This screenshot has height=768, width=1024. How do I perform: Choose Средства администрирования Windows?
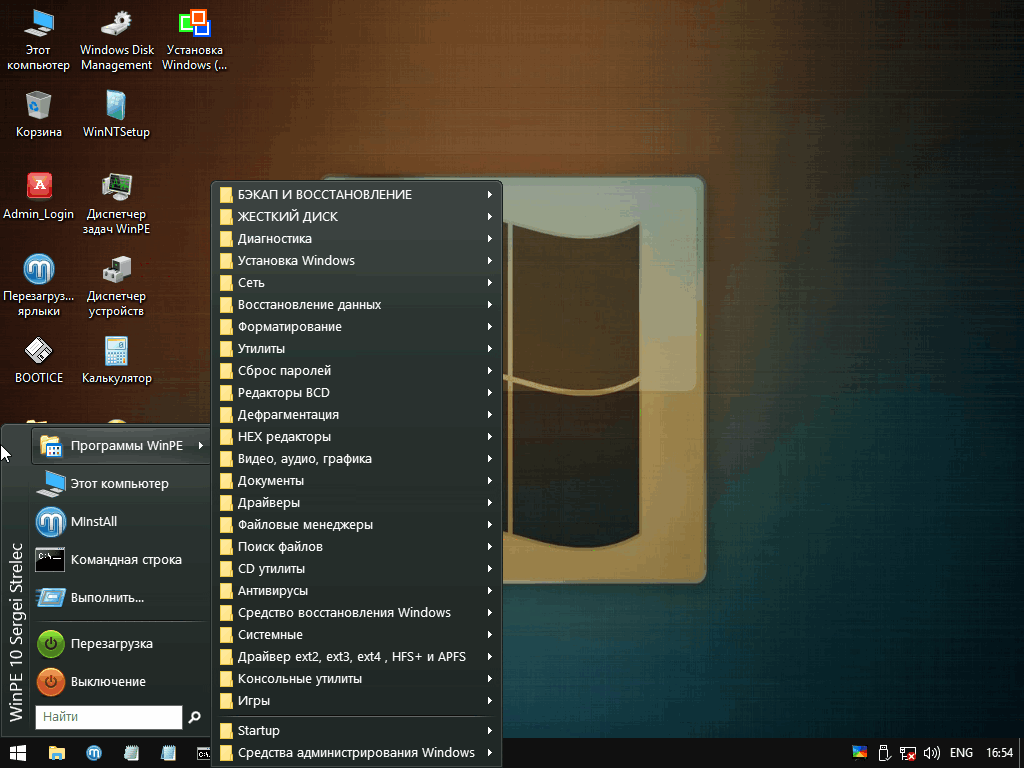(357, 753)
